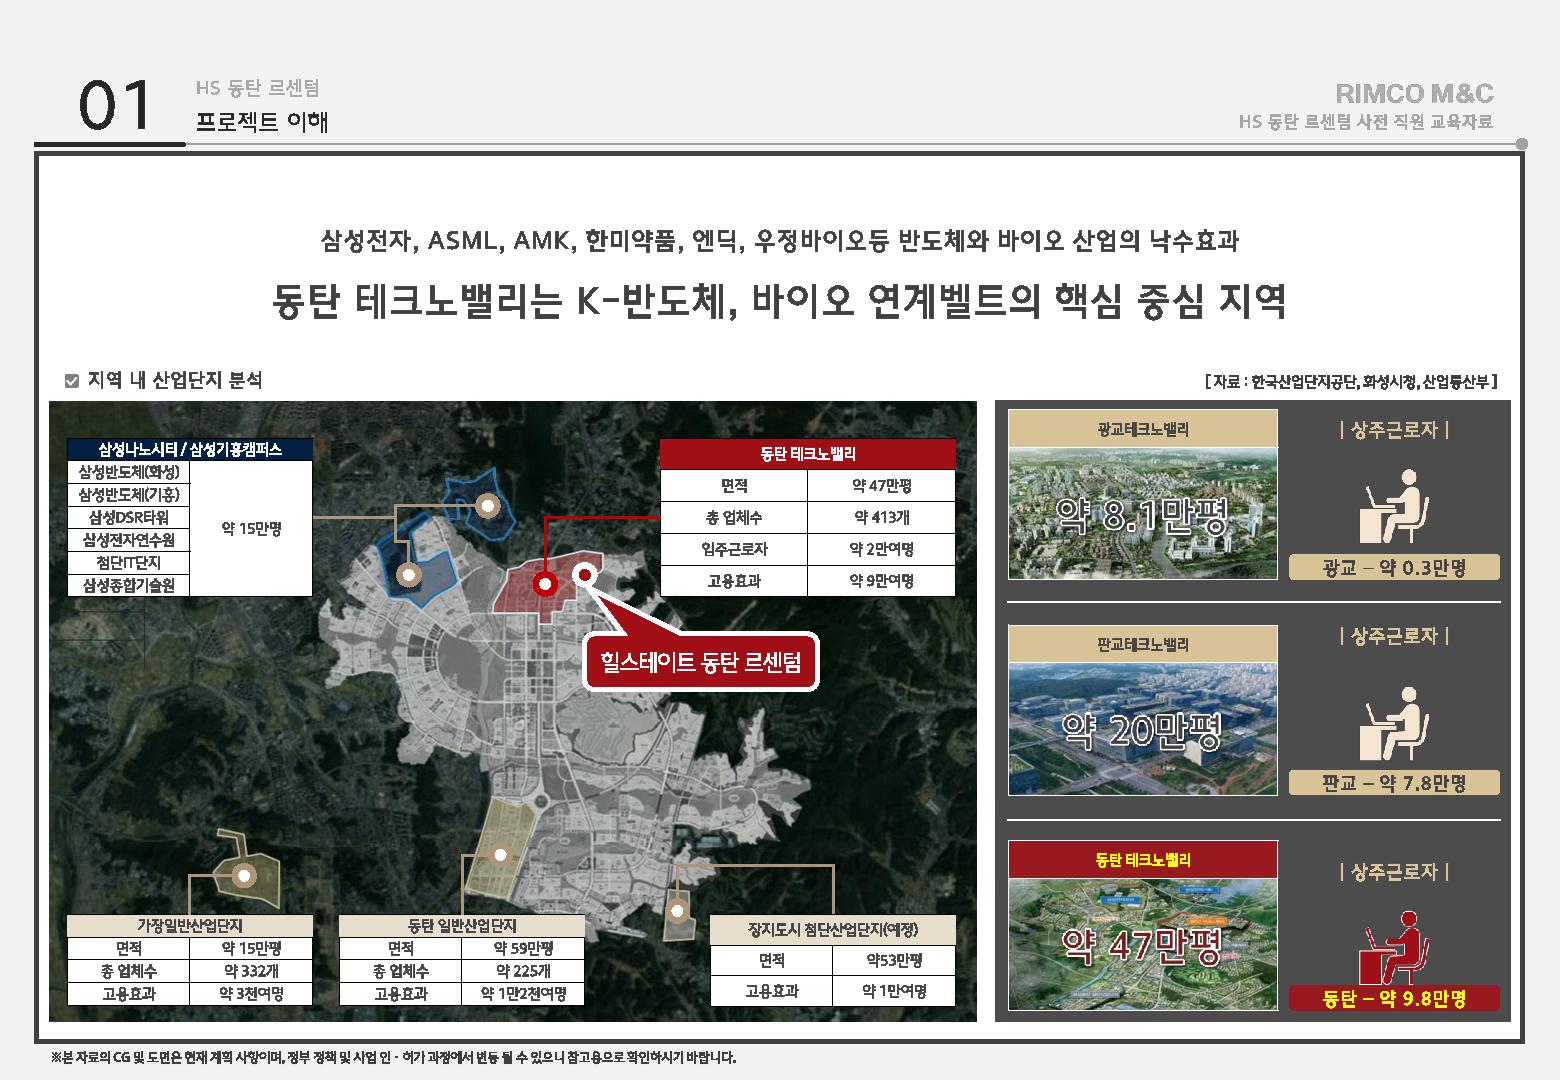This screenshot has height=1080, width=1560.
Task: Click the 약 225개 cell
Action: pos(523,971)
